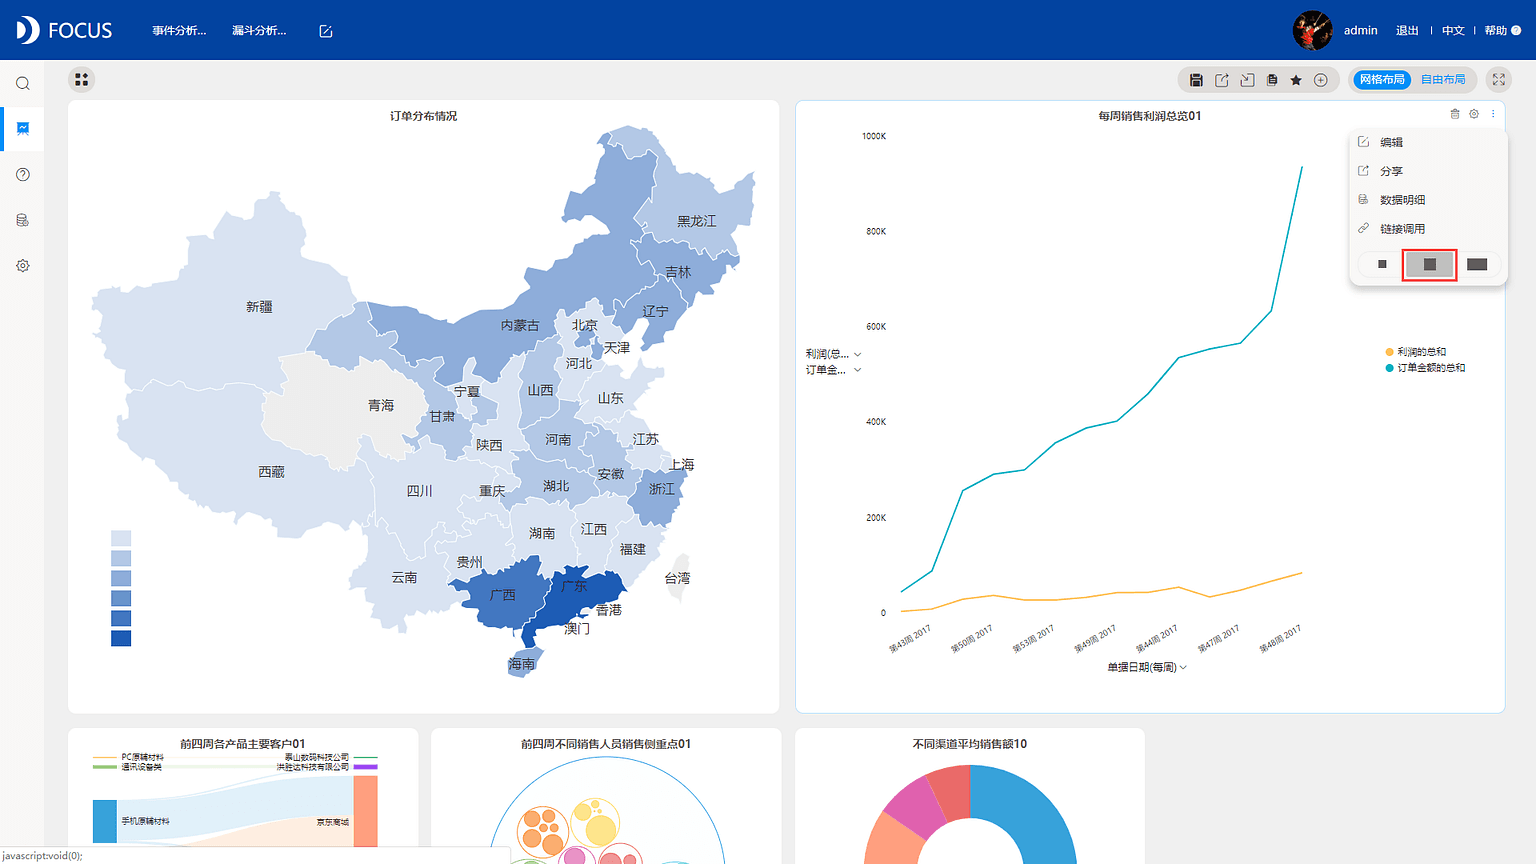Enter fullscreen with expand arrows icon
This screenshot has height=864, width=1536.
click(1499, 79)
